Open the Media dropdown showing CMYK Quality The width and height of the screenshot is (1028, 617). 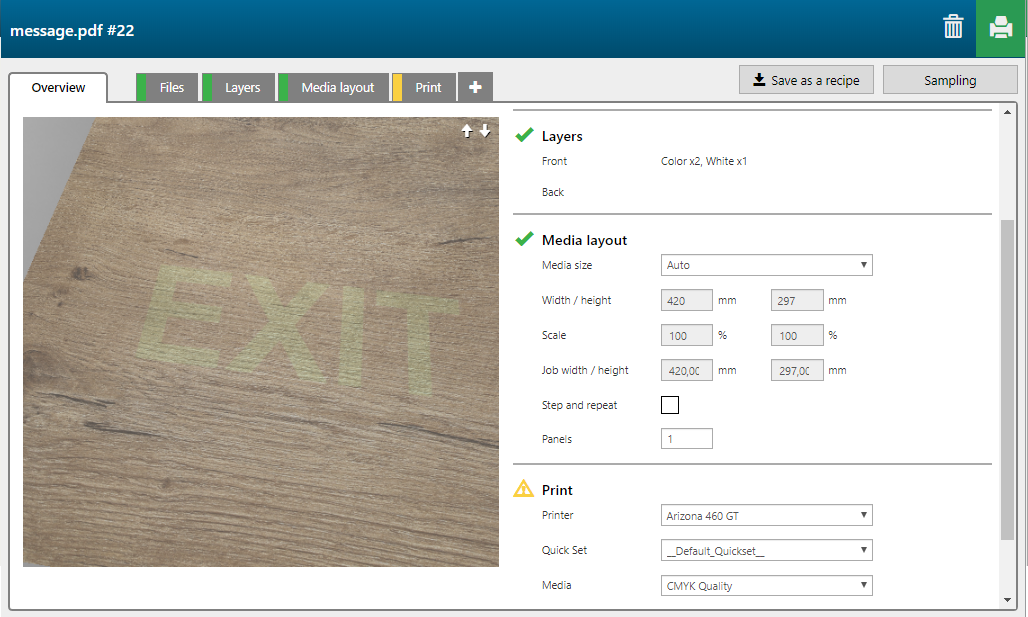(767, 586)
